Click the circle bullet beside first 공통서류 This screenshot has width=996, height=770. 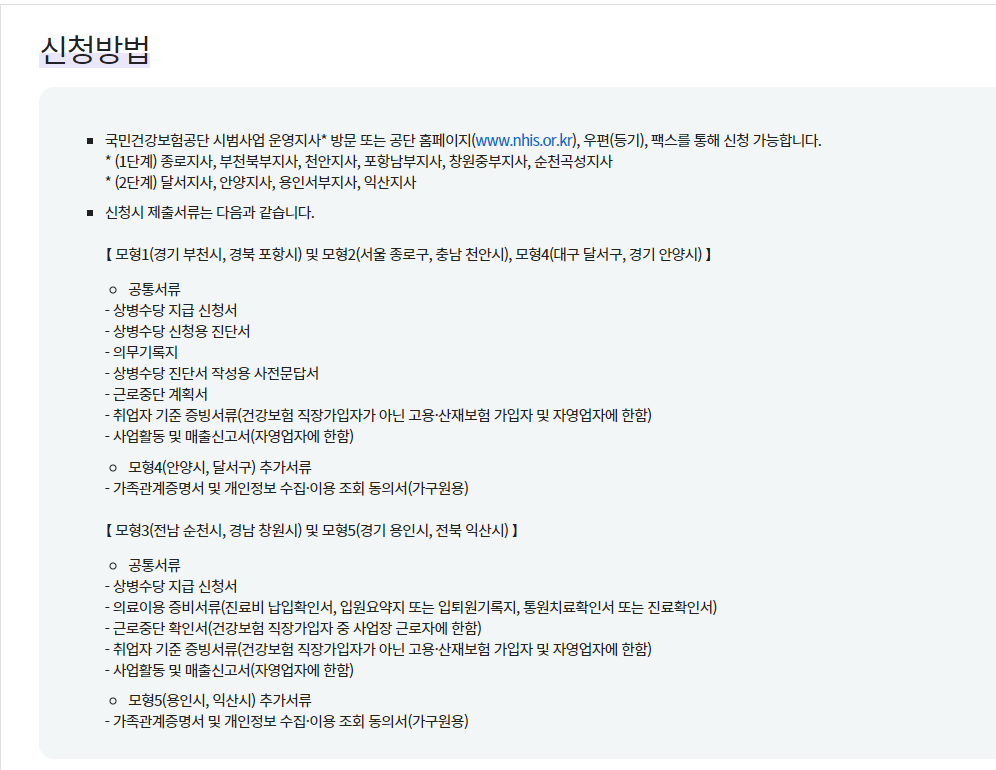click(113, 290)
